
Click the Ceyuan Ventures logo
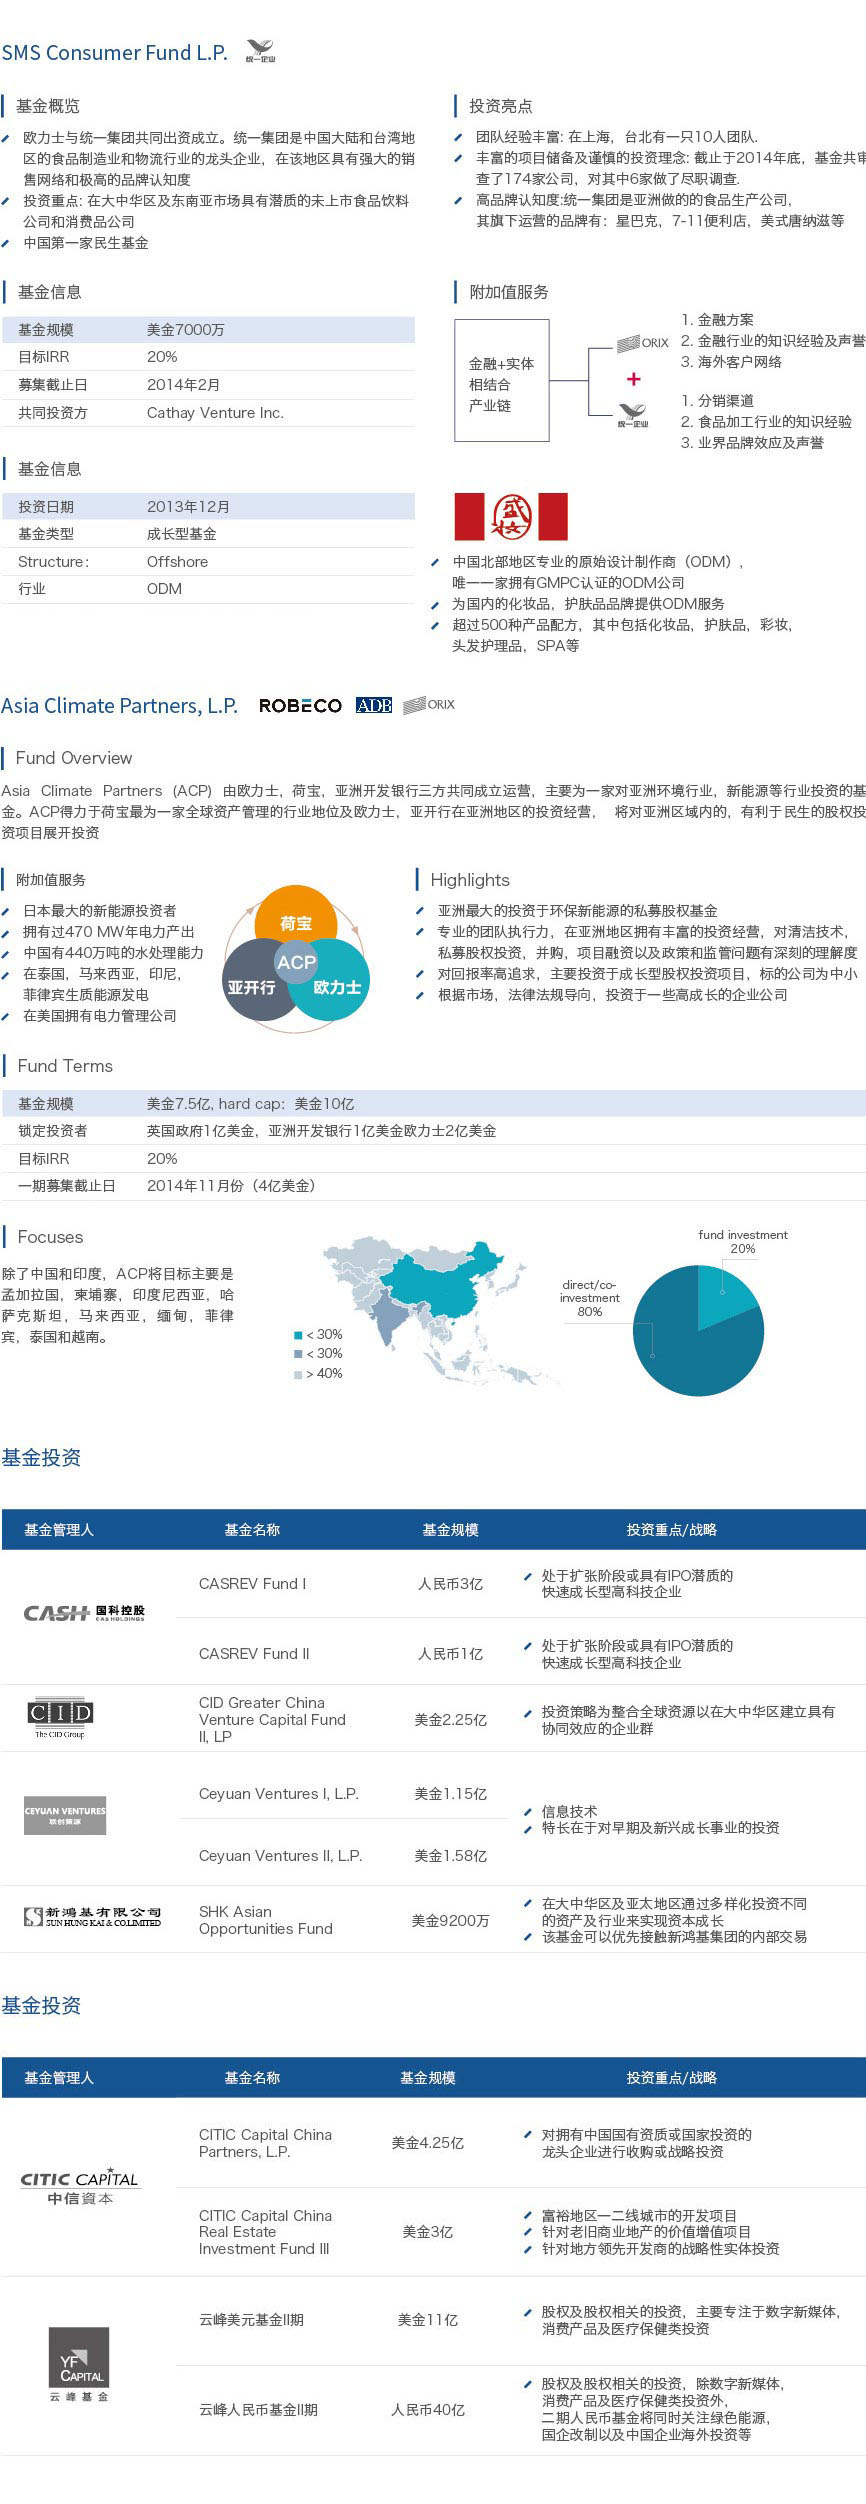65,1816
